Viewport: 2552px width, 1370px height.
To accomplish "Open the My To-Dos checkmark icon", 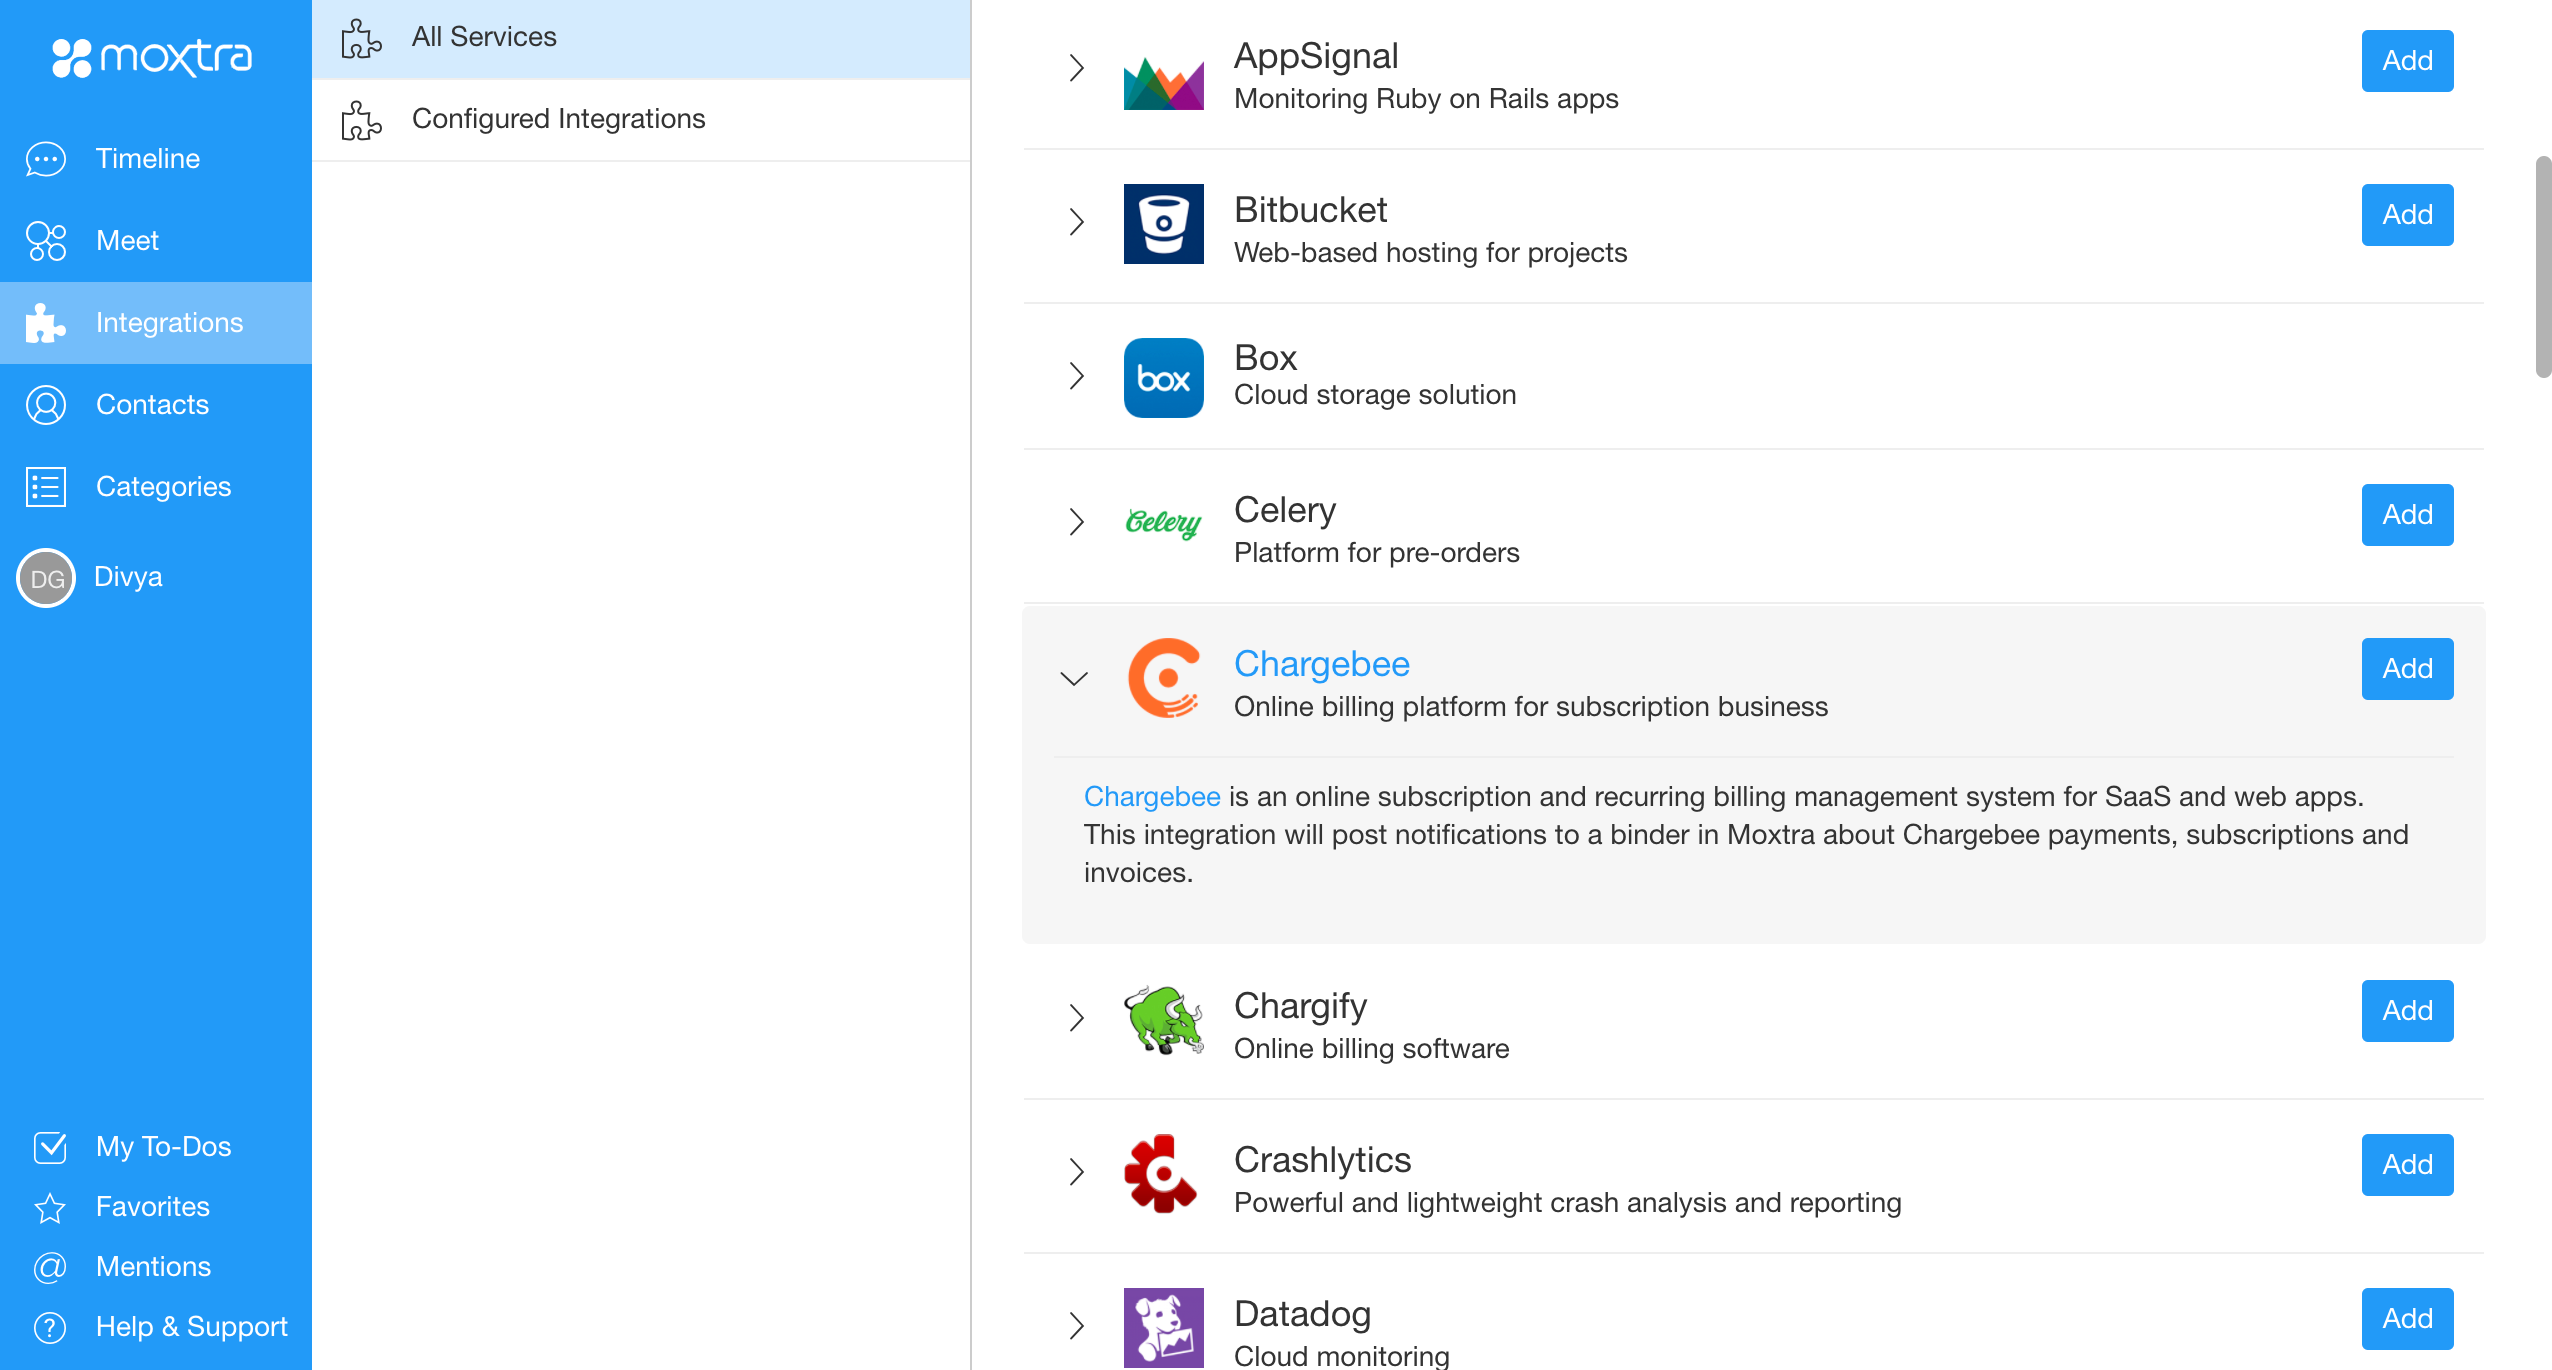I will point(50,1147).
